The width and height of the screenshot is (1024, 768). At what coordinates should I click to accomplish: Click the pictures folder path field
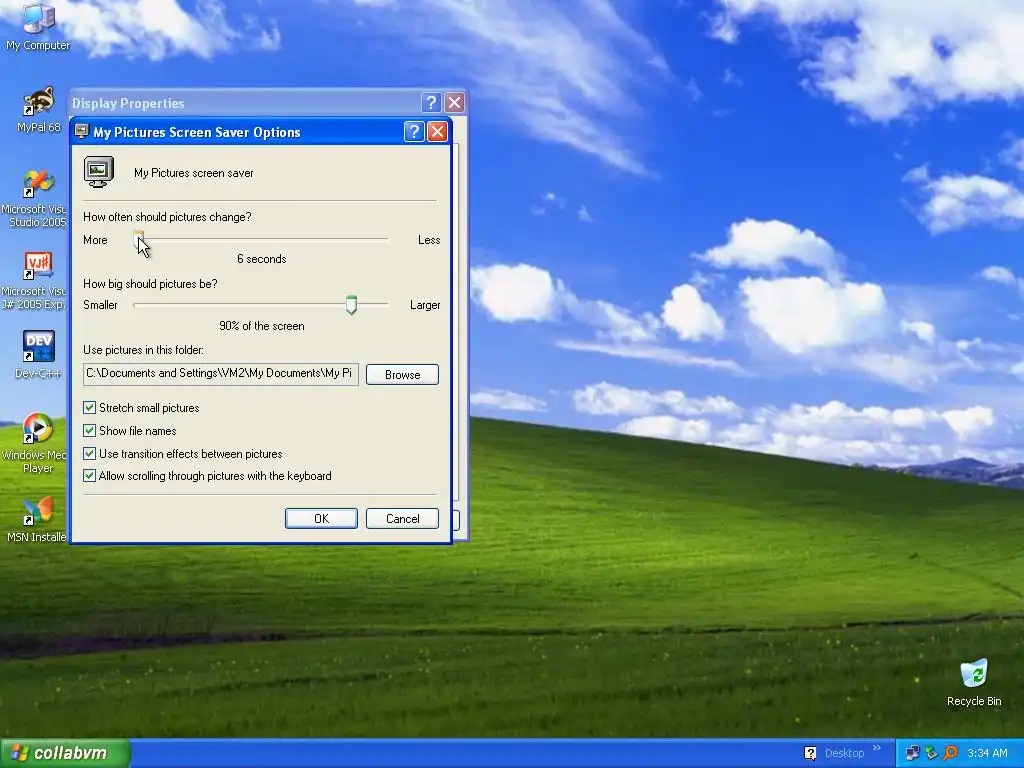click(x=221, y=374)
